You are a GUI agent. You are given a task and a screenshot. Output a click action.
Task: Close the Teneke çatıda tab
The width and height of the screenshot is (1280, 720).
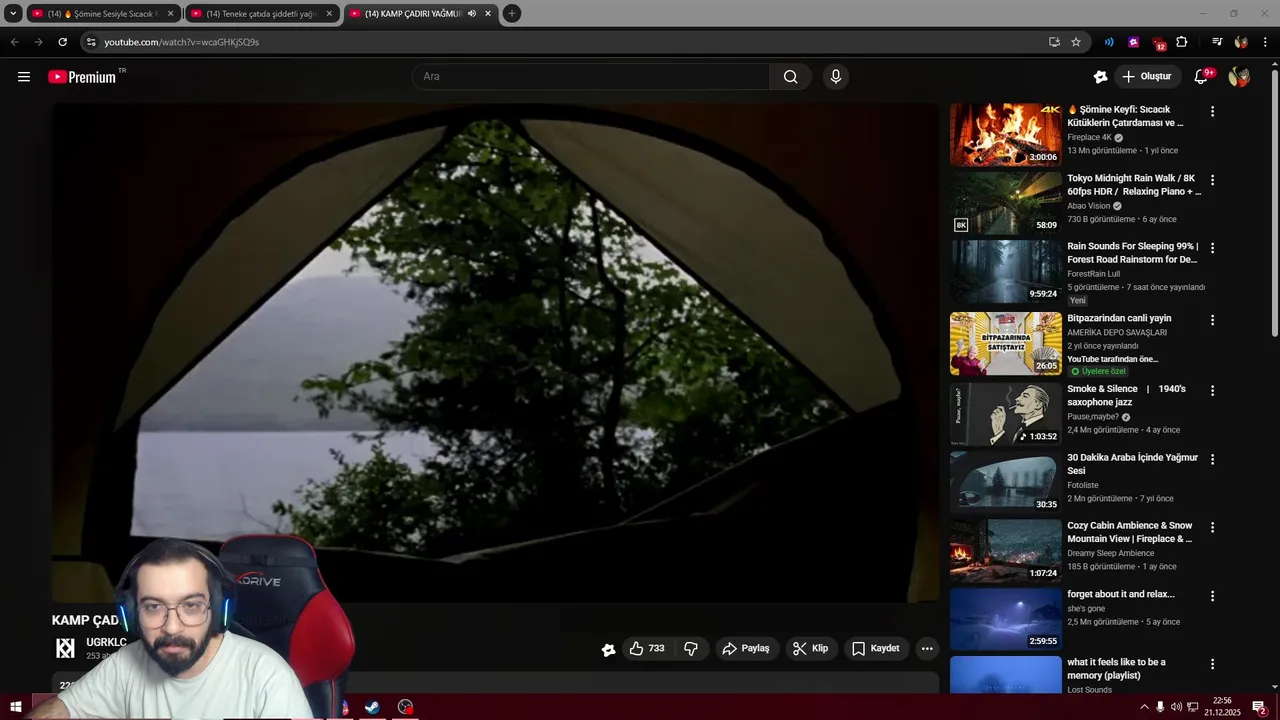329,14
